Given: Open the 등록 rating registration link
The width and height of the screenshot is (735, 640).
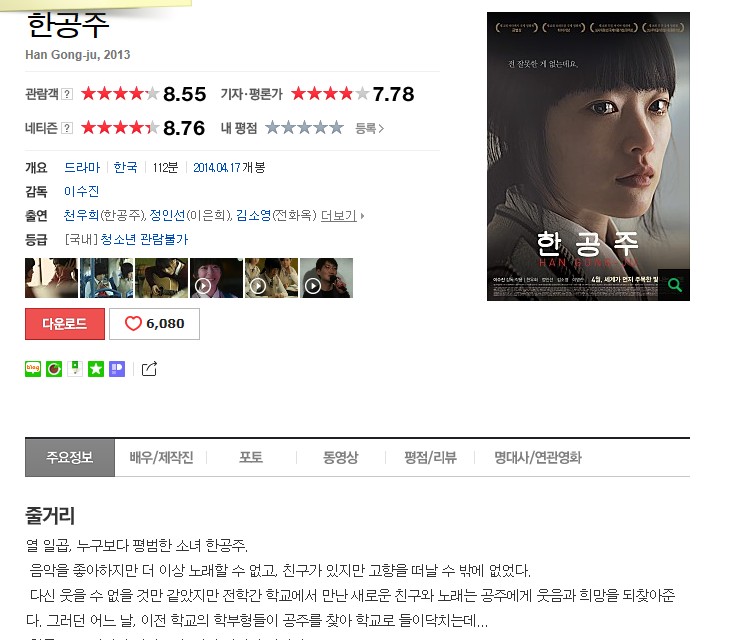Looking at the screenshot, I should pyautogui.click(x=369, y=128).
